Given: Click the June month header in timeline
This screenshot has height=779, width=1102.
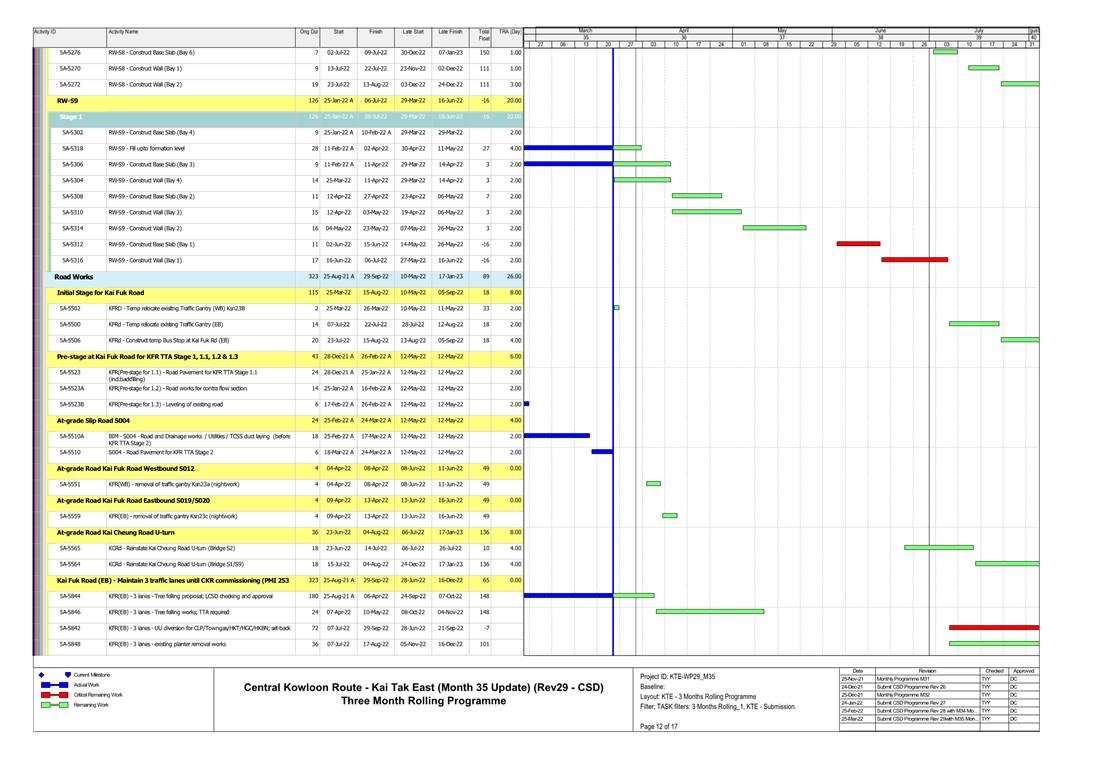Looking at the screenshot, I should [880, 30].
